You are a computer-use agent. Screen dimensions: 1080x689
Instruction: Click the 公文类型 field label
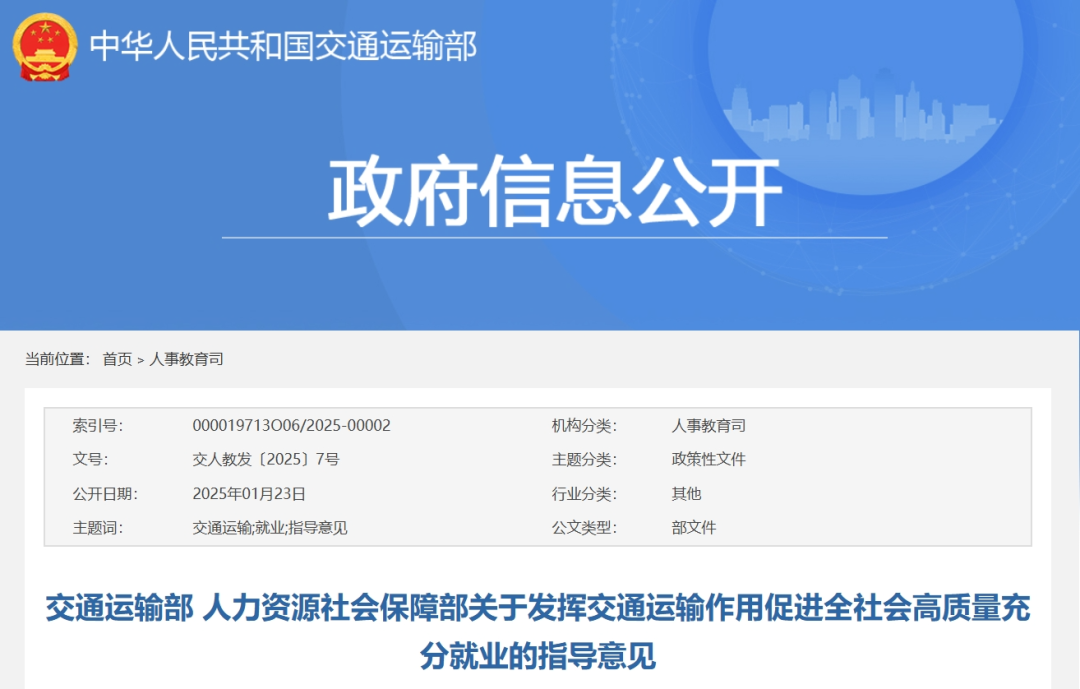coord(584,528)
